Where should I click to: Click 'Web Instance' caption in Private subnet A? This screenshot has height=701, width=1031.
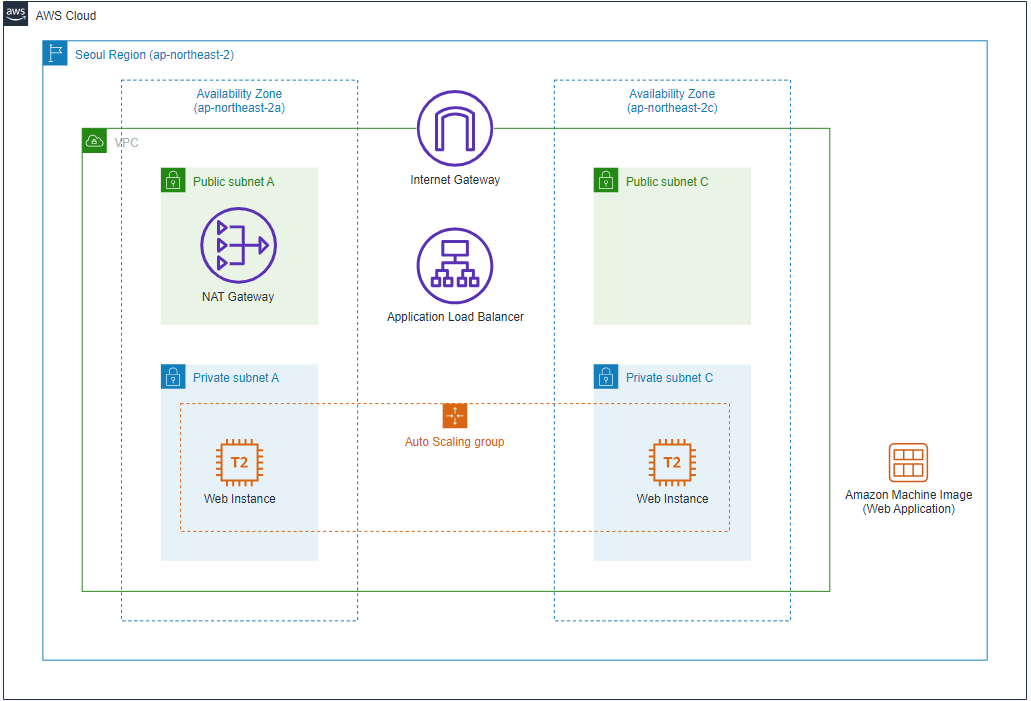(x=239, y=498)
